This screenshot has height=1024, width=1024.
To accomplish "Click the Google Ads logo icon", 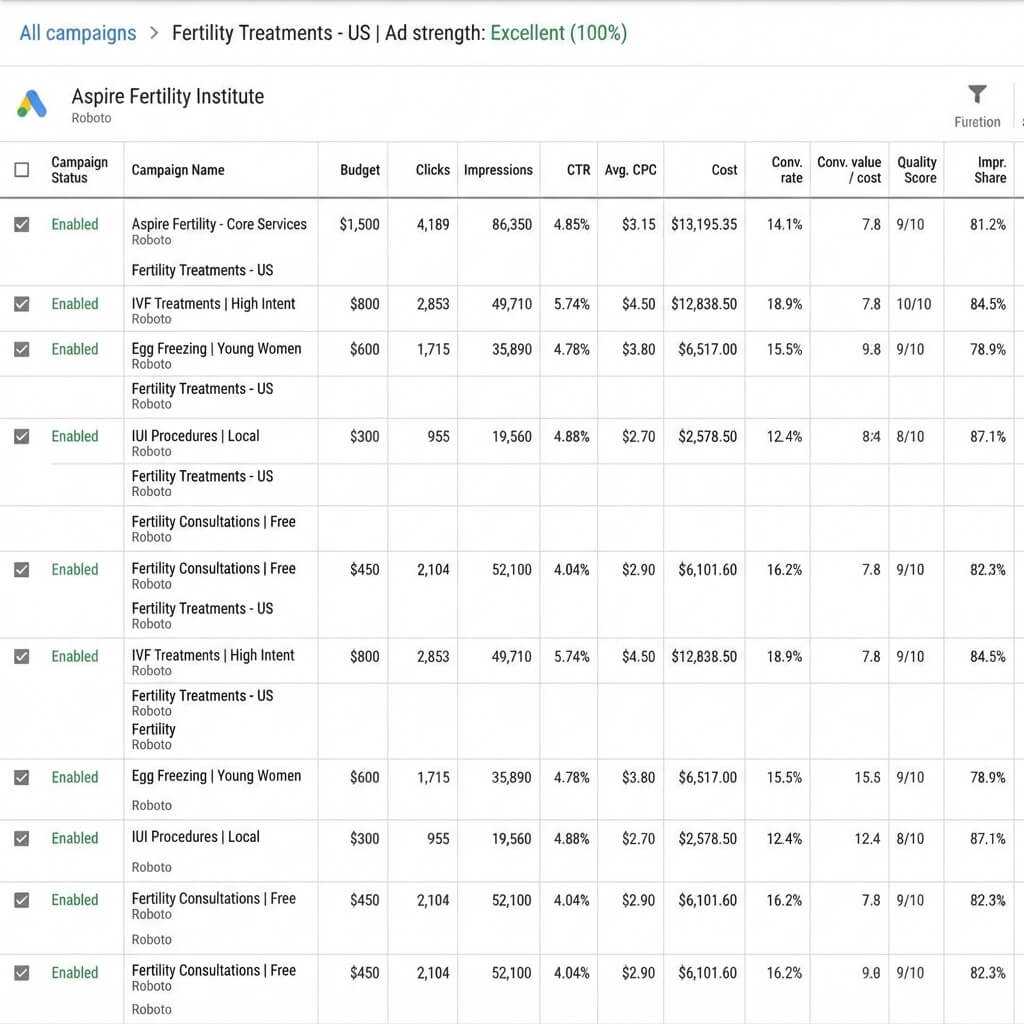I will (31, 103).
